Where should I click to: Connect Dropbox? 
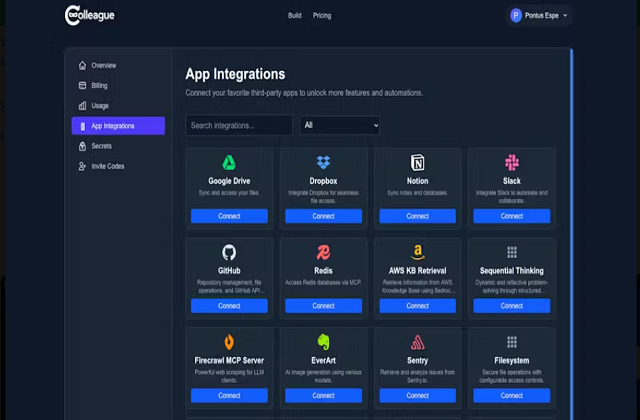tap(323, 216)
